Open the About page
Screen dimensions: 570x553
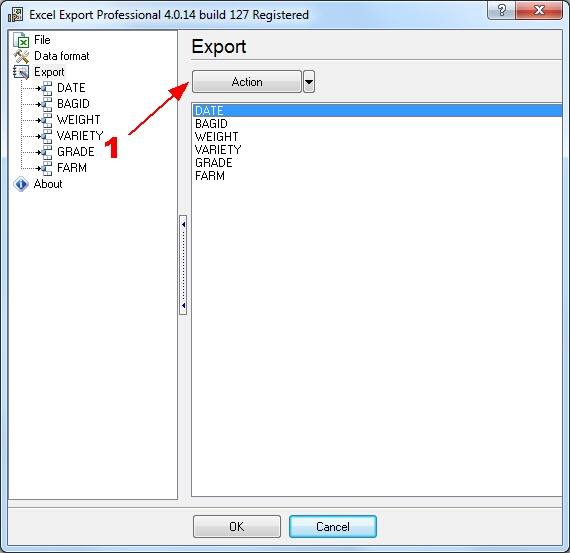click(48, 184)
